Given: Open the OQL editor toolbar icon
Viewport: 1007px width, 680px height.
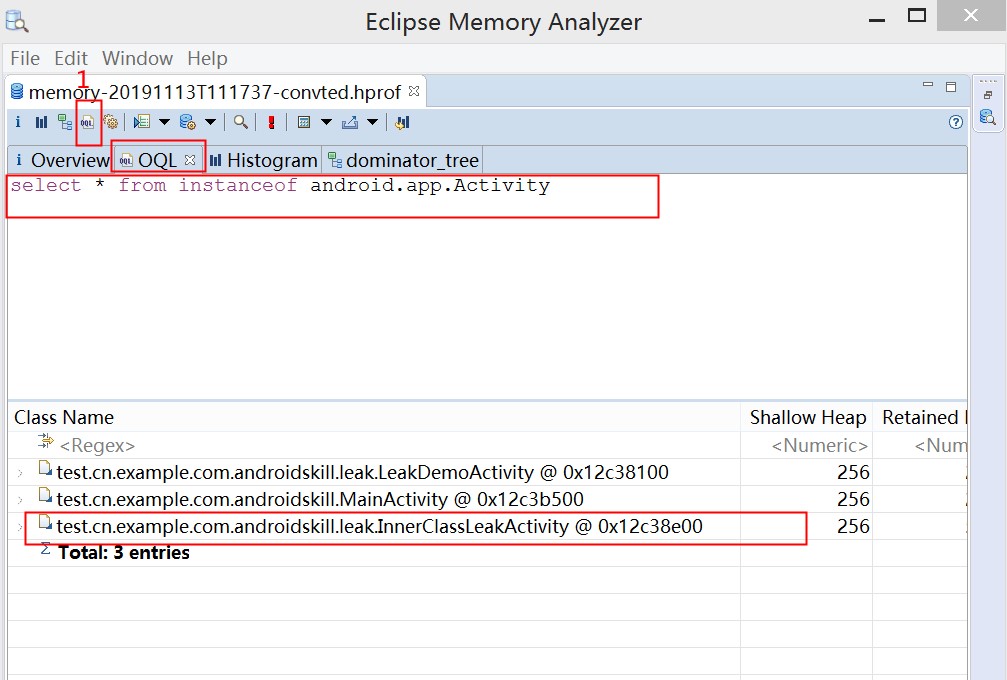Looking at the screenshot, I should click(x=87, y=122).
